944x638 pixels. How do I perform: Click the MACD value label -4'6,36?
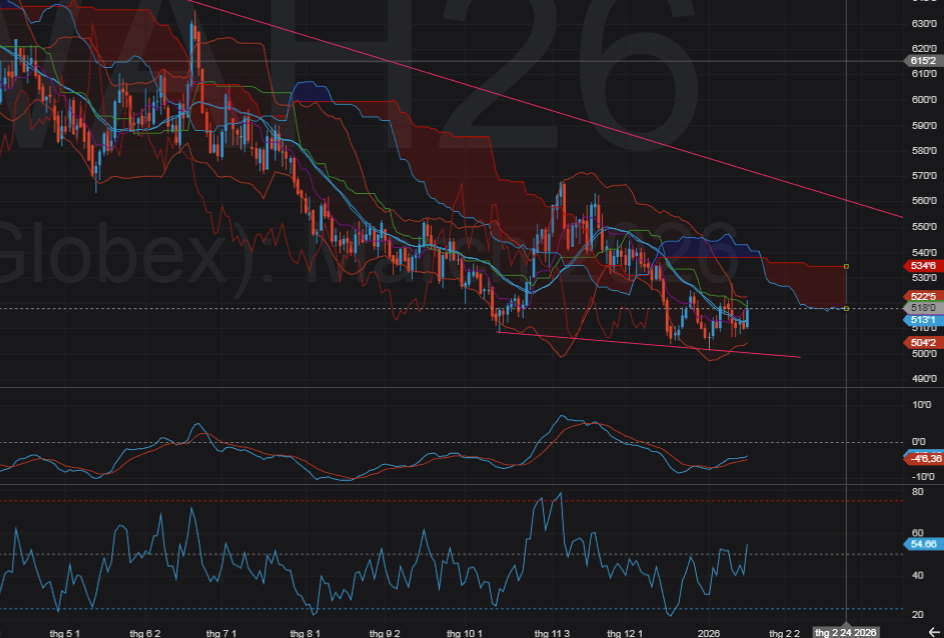[925, 458]
